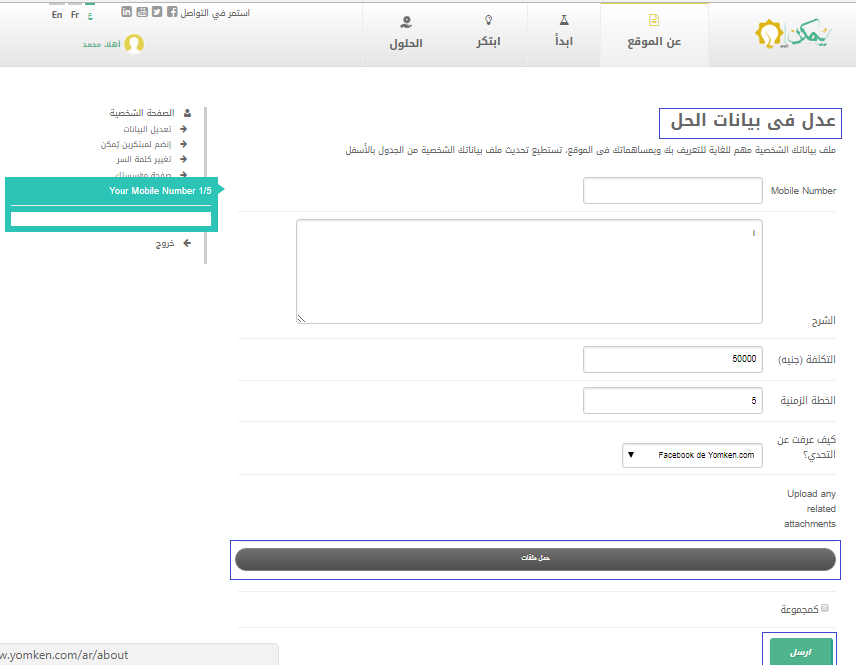Go to the ابدأ tab
Viewport: 856px width, 665px height.
tap(564, 33)
